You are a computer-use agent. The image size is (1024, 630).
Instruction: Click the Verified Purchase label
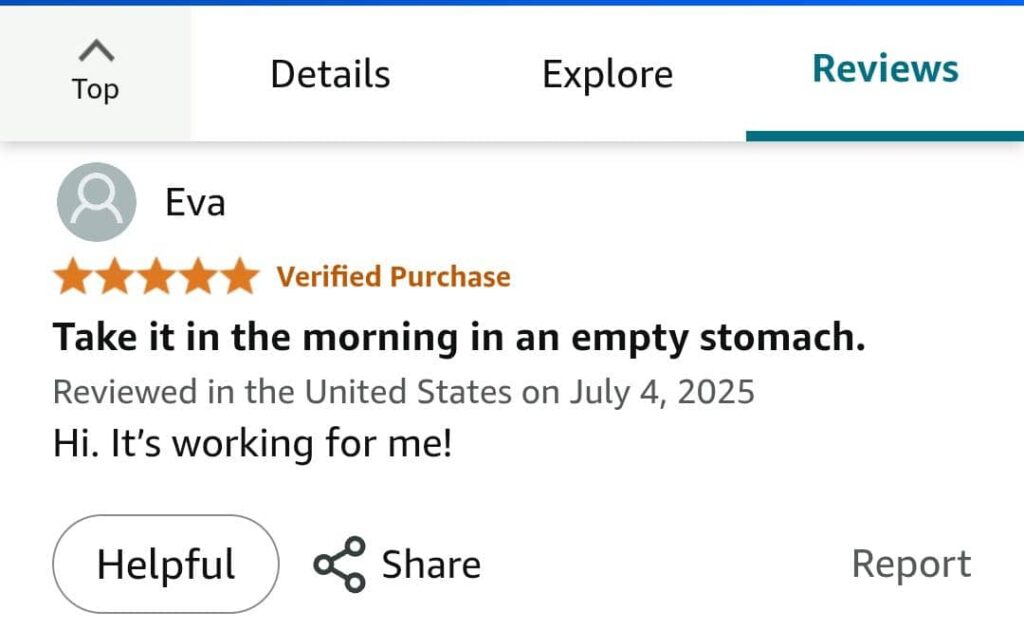[x=393, y=276]
